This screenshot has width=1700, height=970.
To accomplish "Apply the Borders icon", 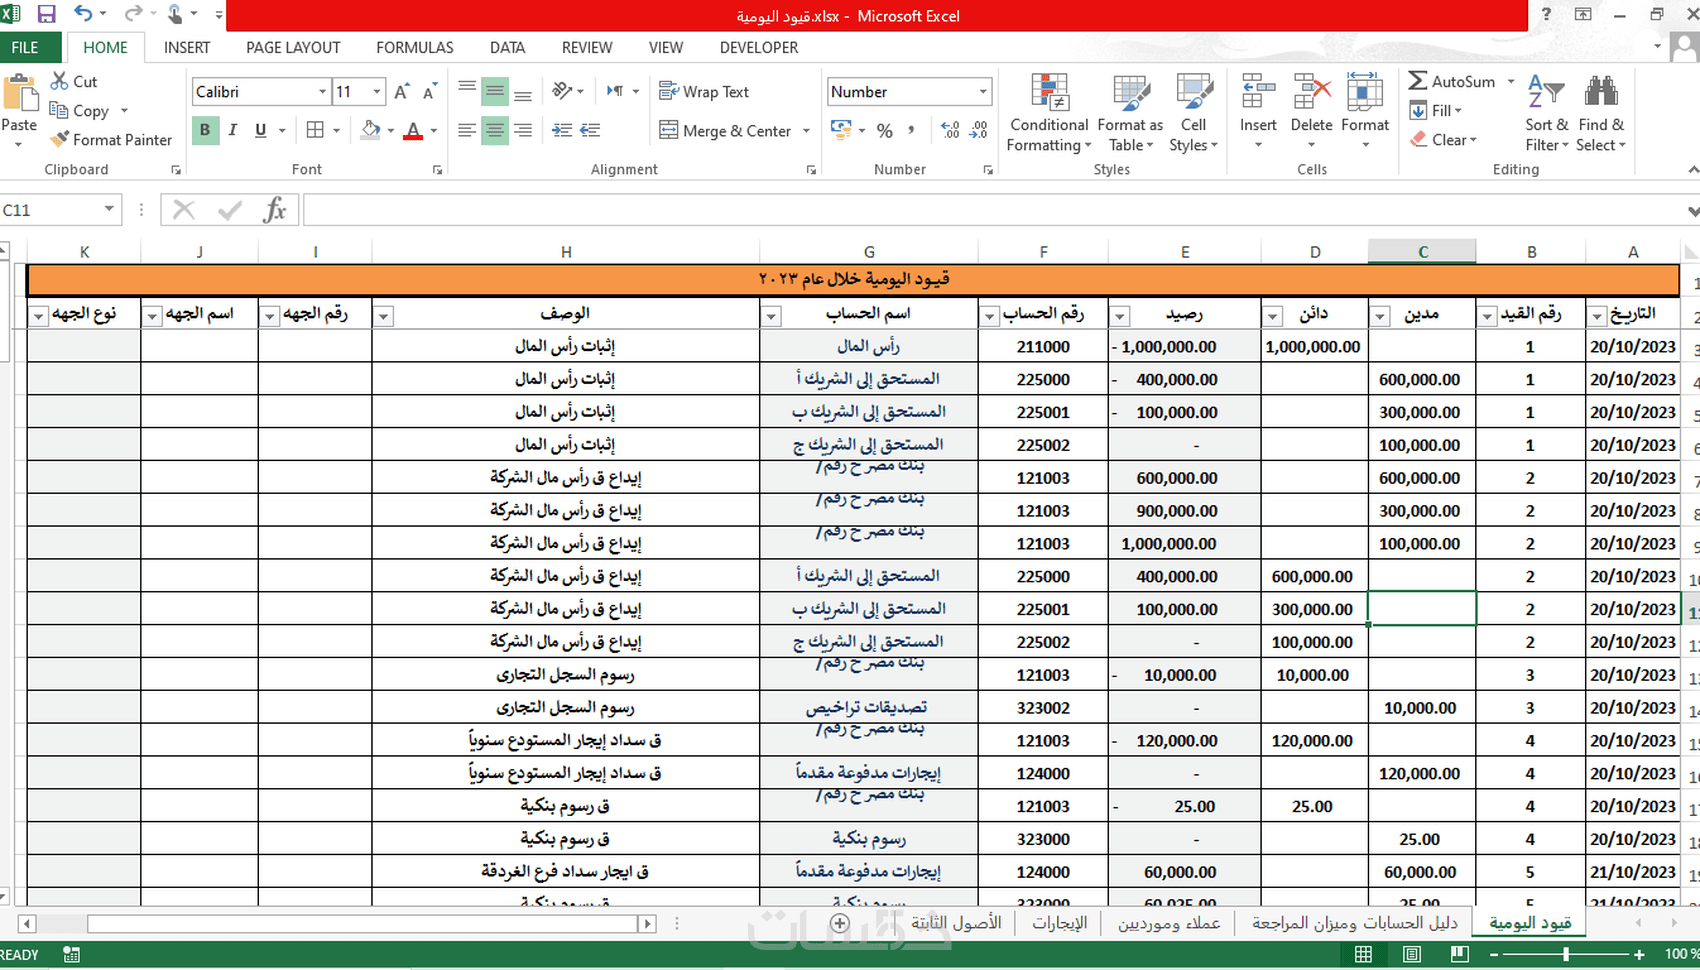I will (315, 130).
